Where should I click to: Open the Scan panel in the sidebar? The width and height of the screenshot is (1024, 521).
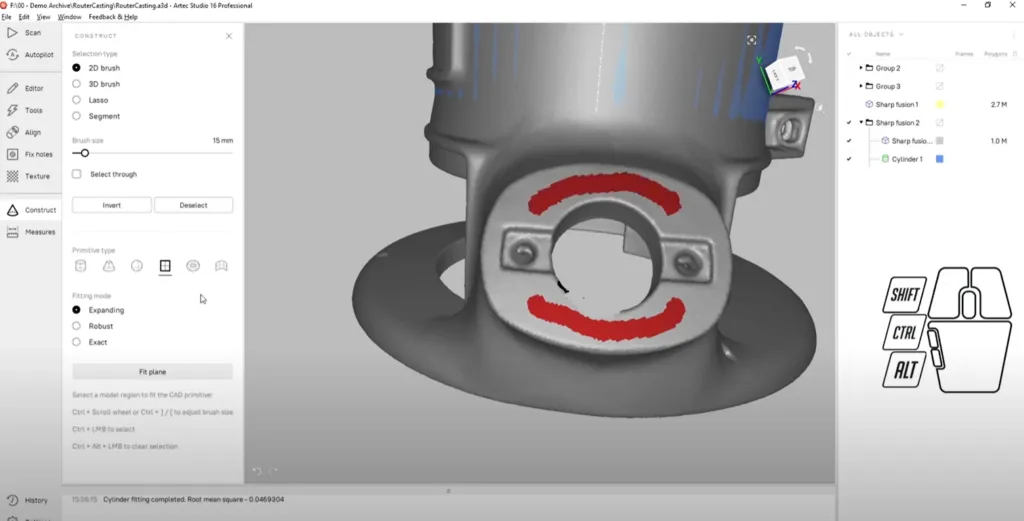pyautogui.click(x=25, y=33)
